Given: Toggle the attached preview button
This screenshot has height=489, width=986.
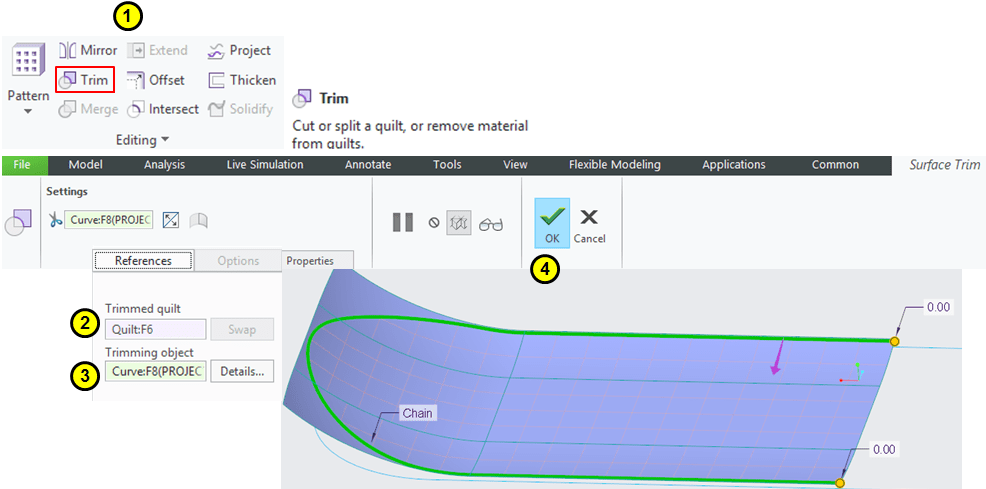Looking at the screenshot, I should pyautogui.click(x=460, y=223).
